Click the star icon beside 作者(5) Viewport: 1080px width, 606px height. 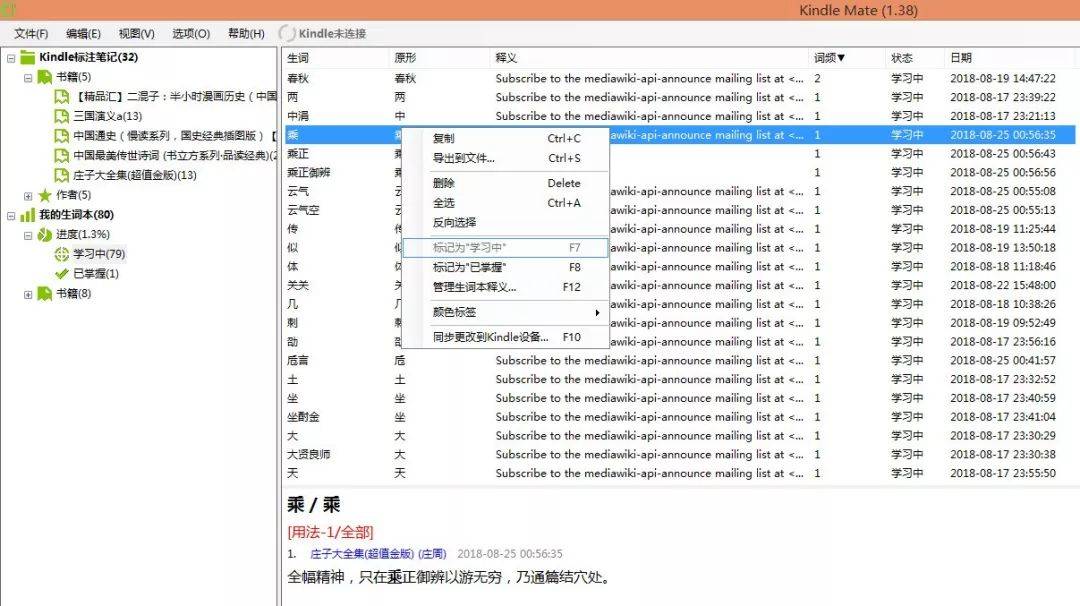click(x=45, y=196)
